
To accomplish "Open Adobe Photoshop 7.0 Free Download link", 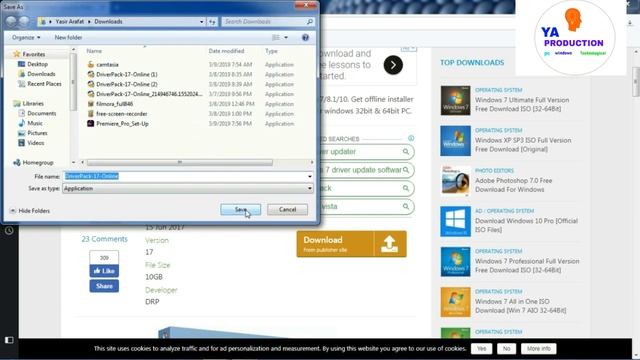I will [x=513, y=185].
